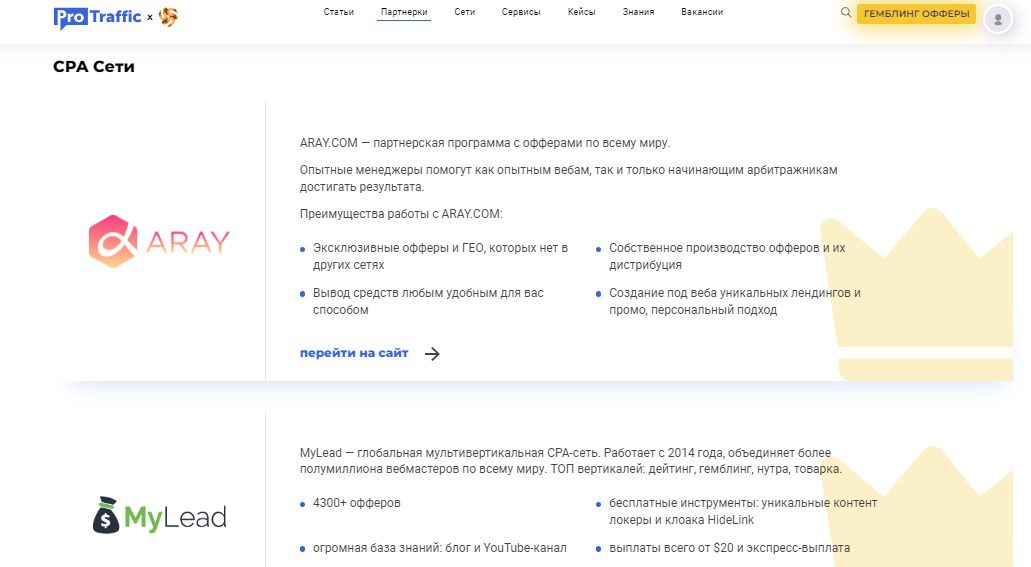The image size is (1031, 567).
Task: Open the user profile avatar
Action: click(997, 19)
